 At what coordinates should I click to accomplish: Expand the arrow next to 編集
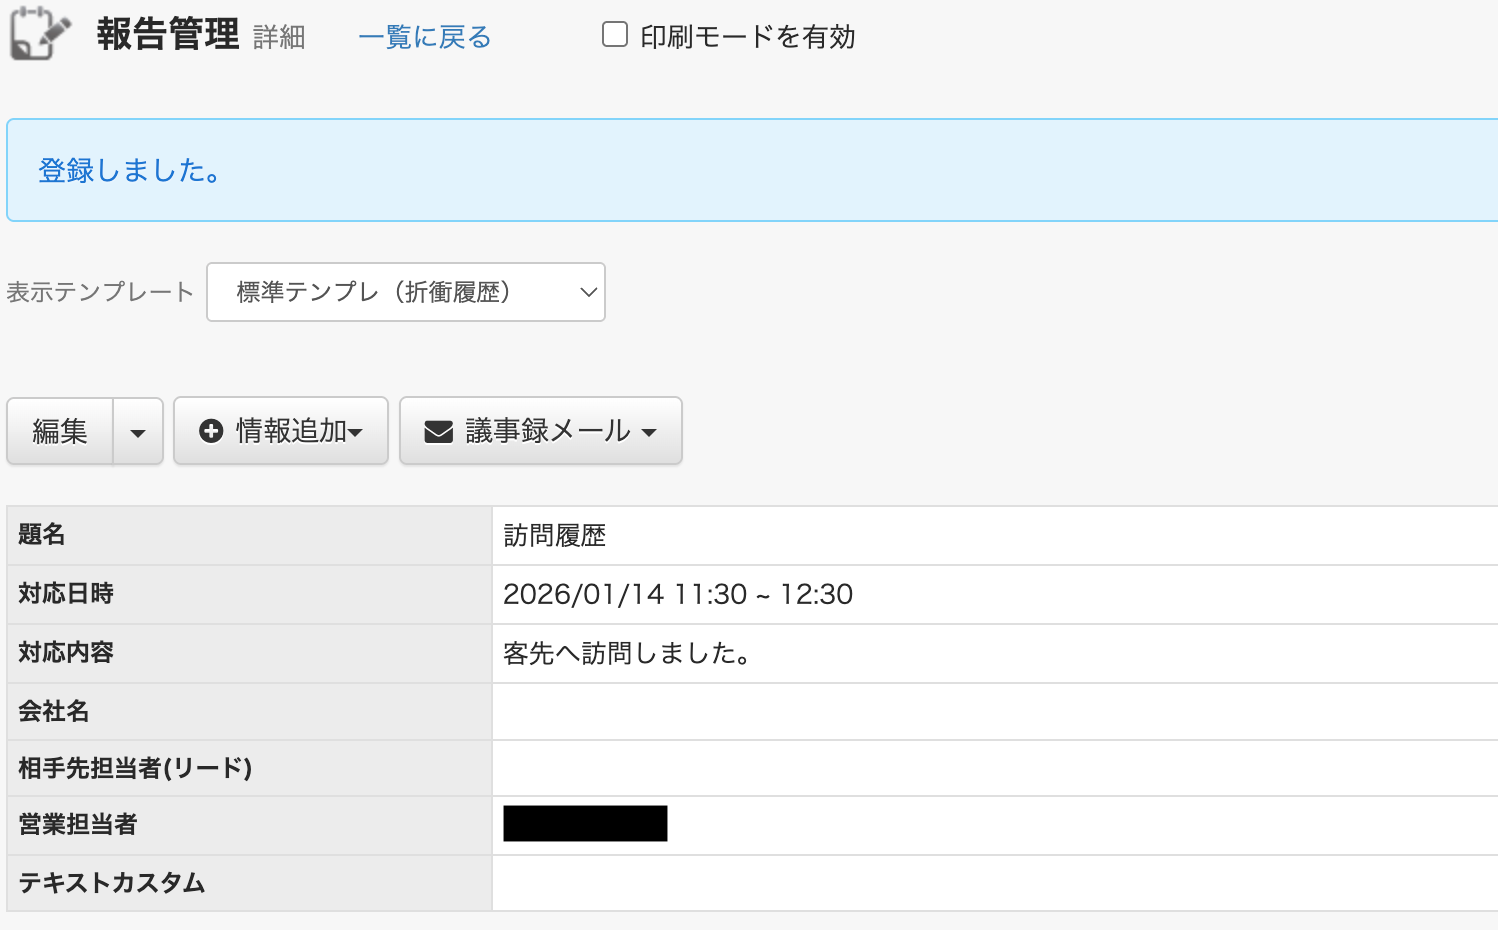click(x=138, y=431)
